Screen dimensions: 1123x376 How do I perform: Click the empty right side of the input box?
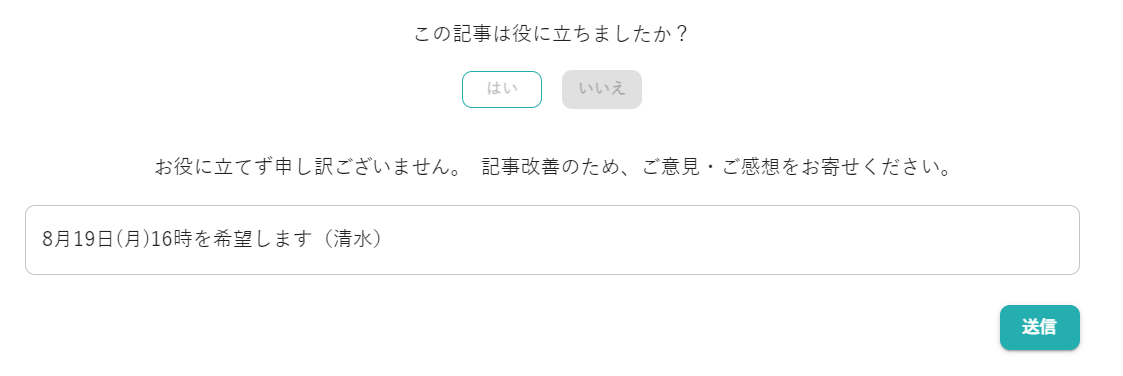coord(731,240)
